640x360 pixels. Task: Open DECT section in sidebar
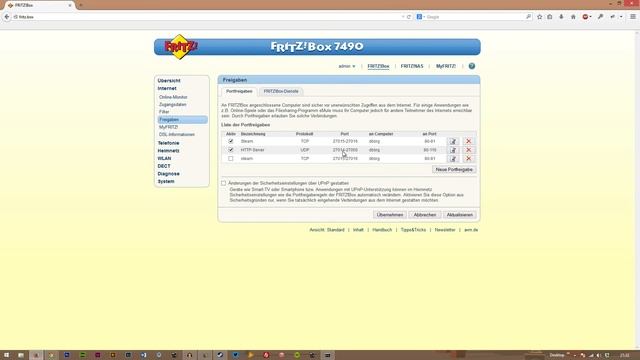[164, 166]
